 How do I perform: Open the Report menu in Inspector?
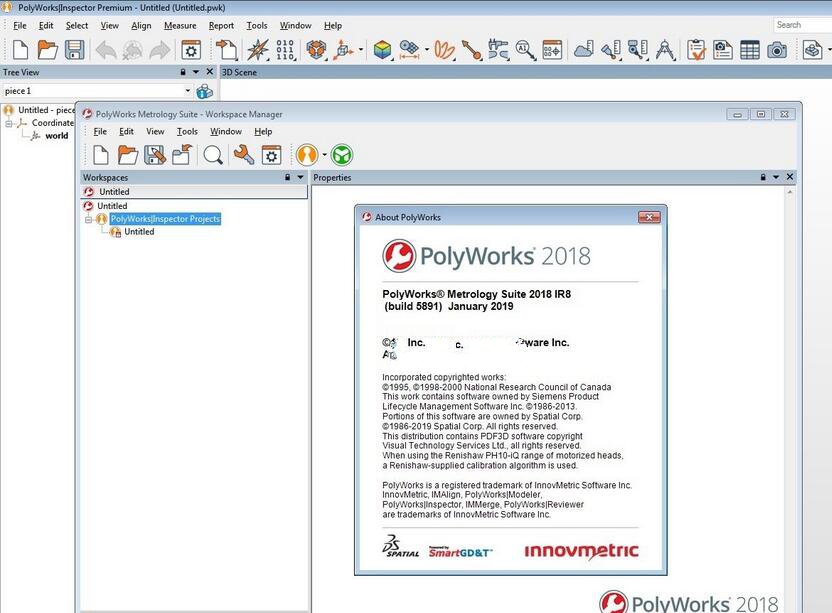(x=221, y=25)
